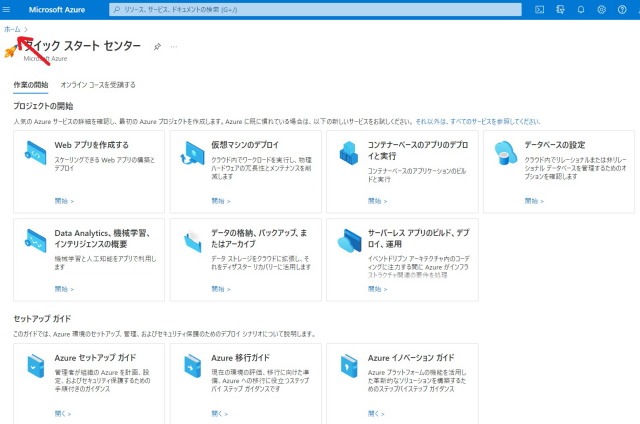The height and width of the screenshot is (424, 640).
Task: Click 開く under Azure 移行ガイド
Action: click(220, 413)
